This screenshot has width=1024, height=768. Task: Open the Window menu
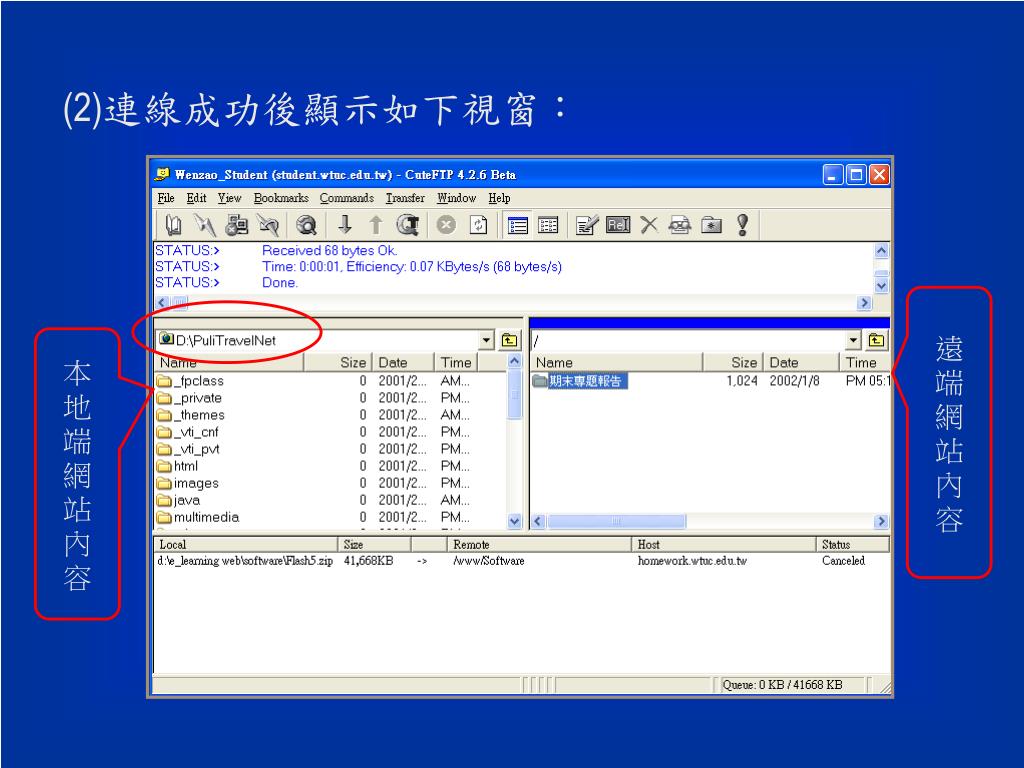click(456, 198)
